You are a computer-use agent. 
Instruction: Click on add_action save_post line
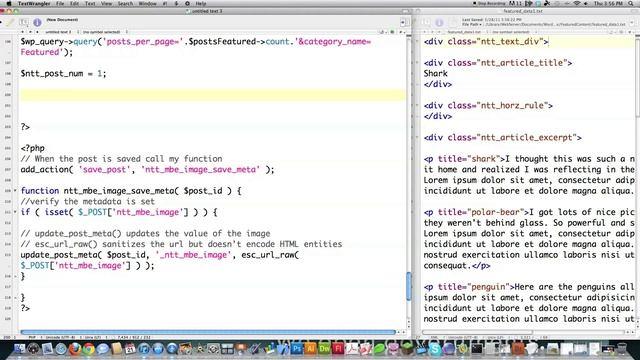(147, 169)
